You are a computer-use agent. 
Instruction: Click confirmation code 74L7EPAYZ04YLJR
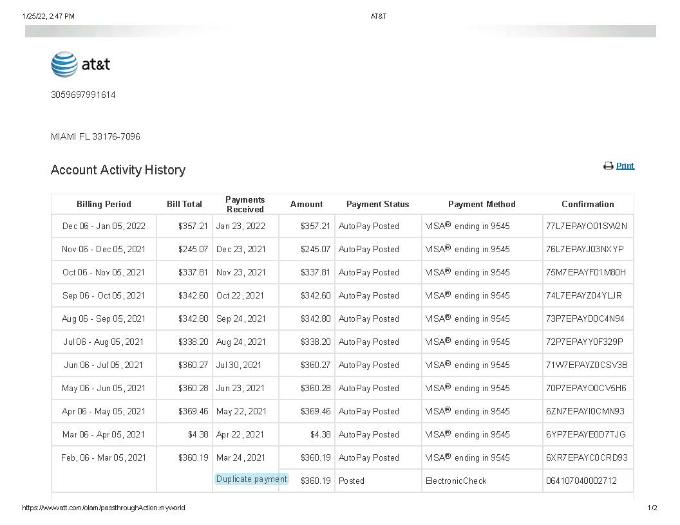click(x=584, y=296)
